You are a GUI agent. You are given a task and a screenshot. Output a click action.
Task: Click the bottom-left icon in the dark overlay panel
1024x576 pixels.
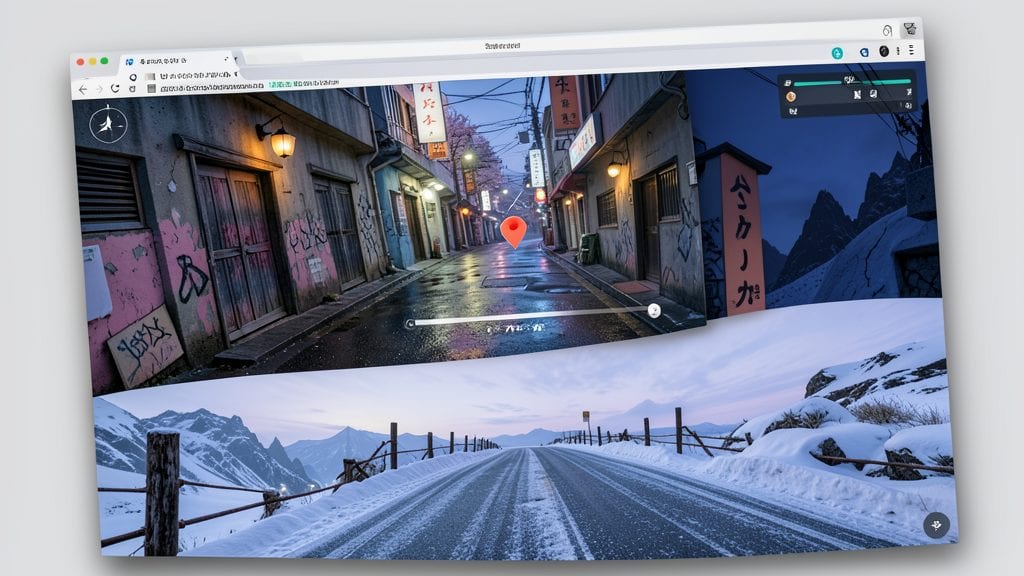[x=793, y=111]
